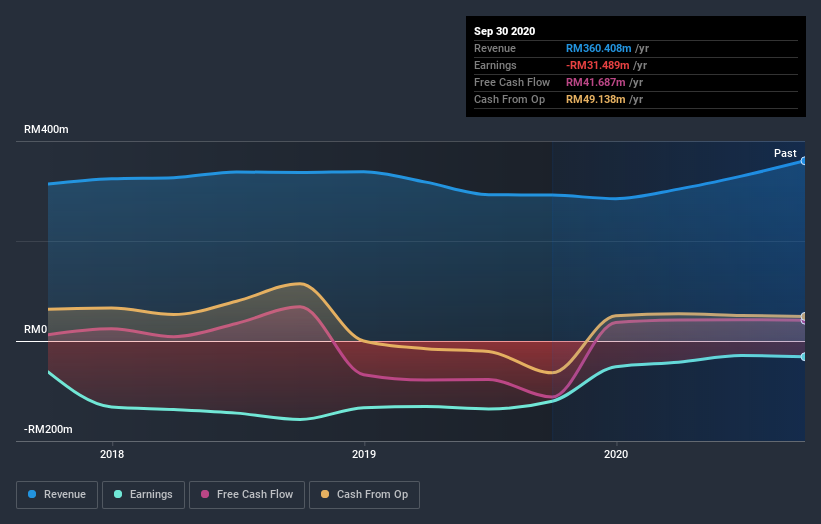
Task: Click the RM400m y-axis label
Action: coord(46,129)
